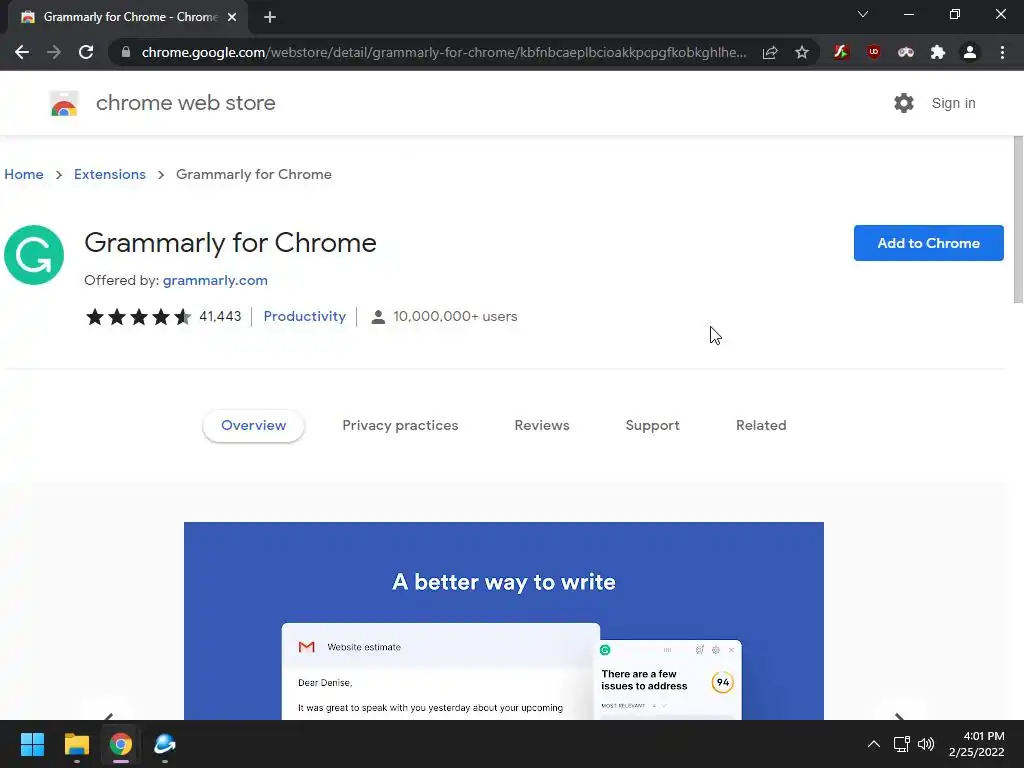
Task: Open the Windows Start menu
Action: point(32,744)
